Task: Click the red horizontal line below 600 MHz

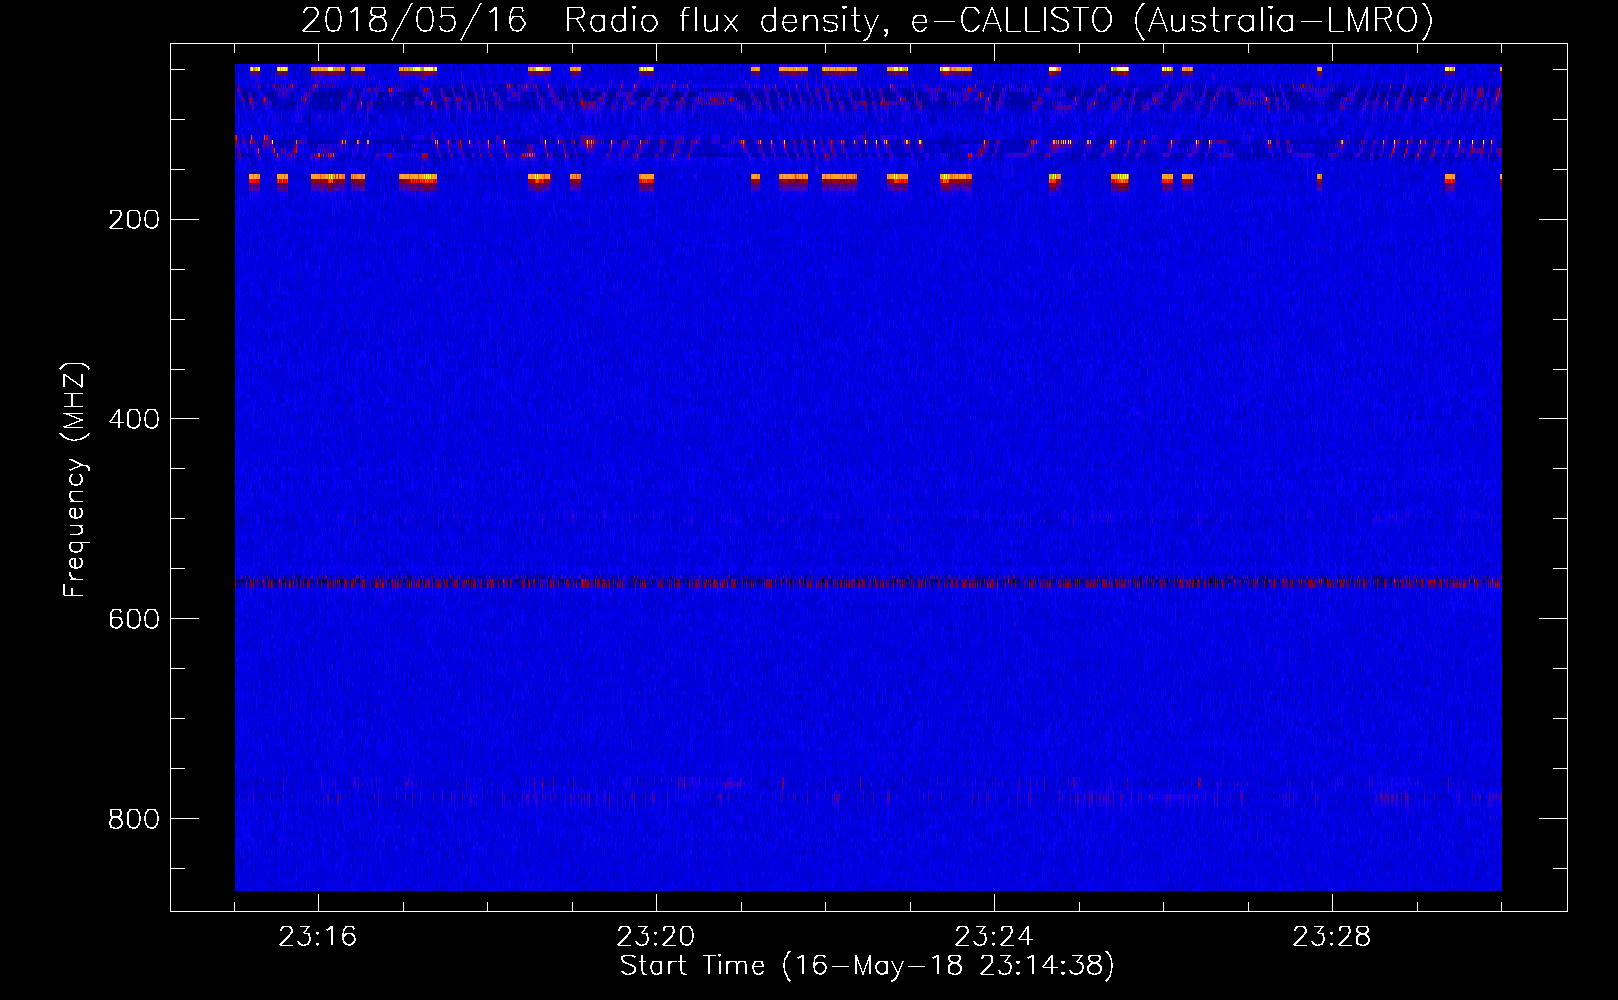Action: coord(868,582)
